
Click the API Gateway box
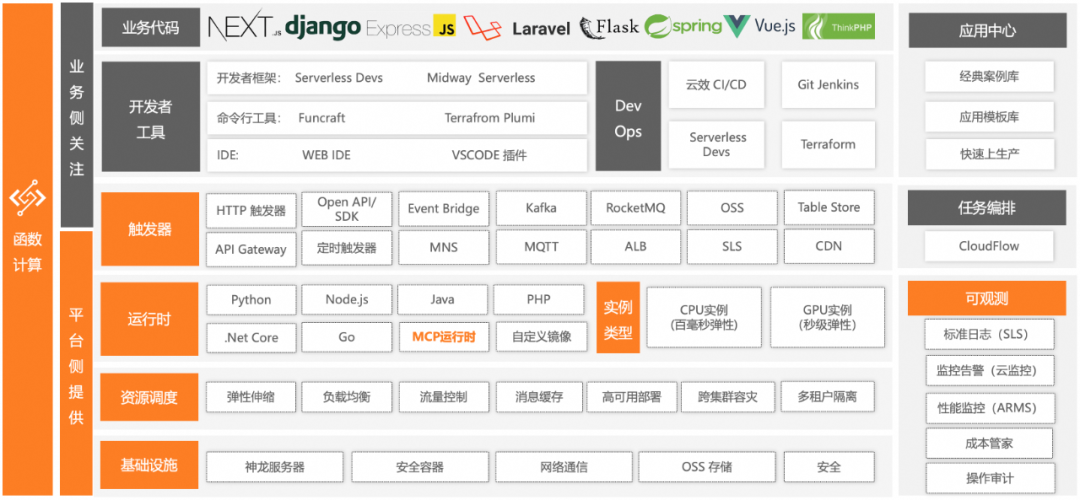(x=251, y=249)
